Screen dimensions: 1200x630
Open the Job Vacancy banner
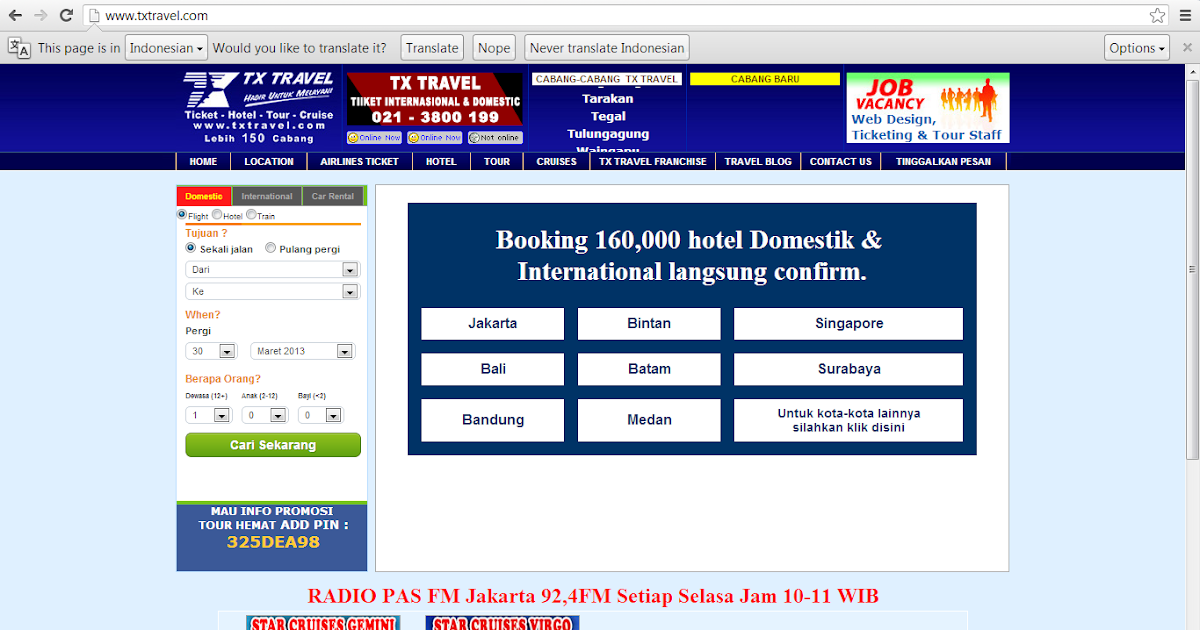(928, 108)
